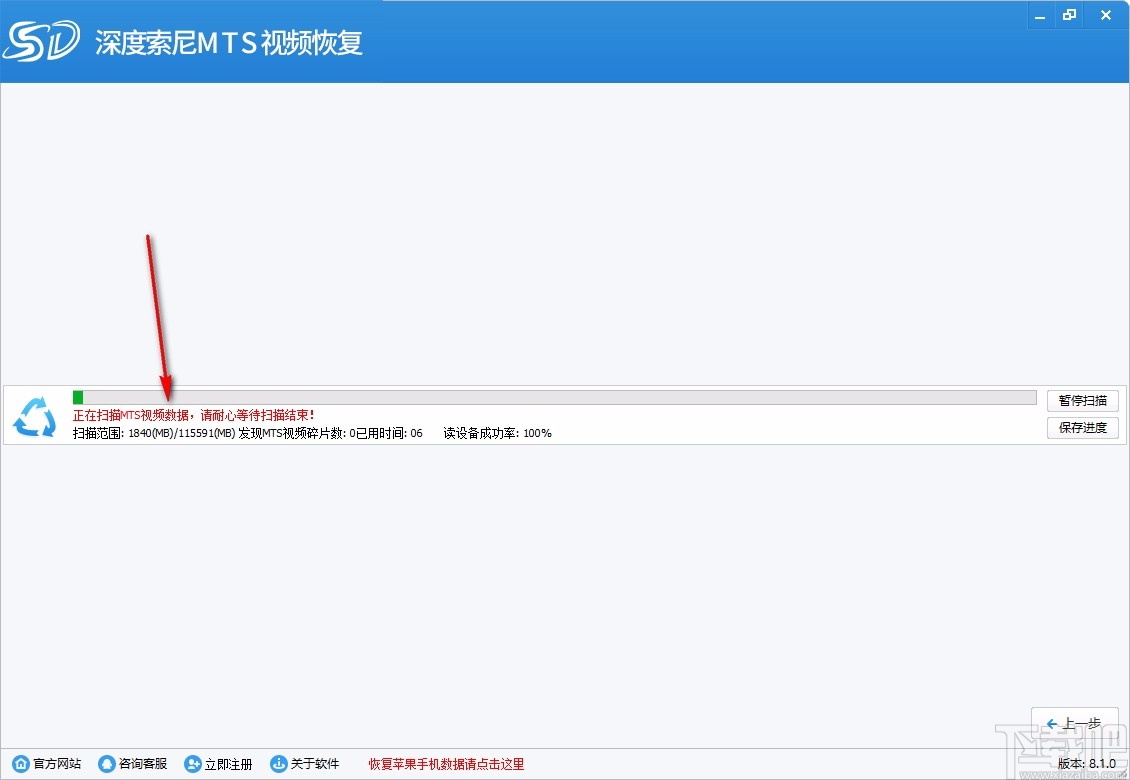The height and width of the screenshot is (780, 1130).
Task: Select the home icon beside 官方网站
Action: click(x=20, y=763)
